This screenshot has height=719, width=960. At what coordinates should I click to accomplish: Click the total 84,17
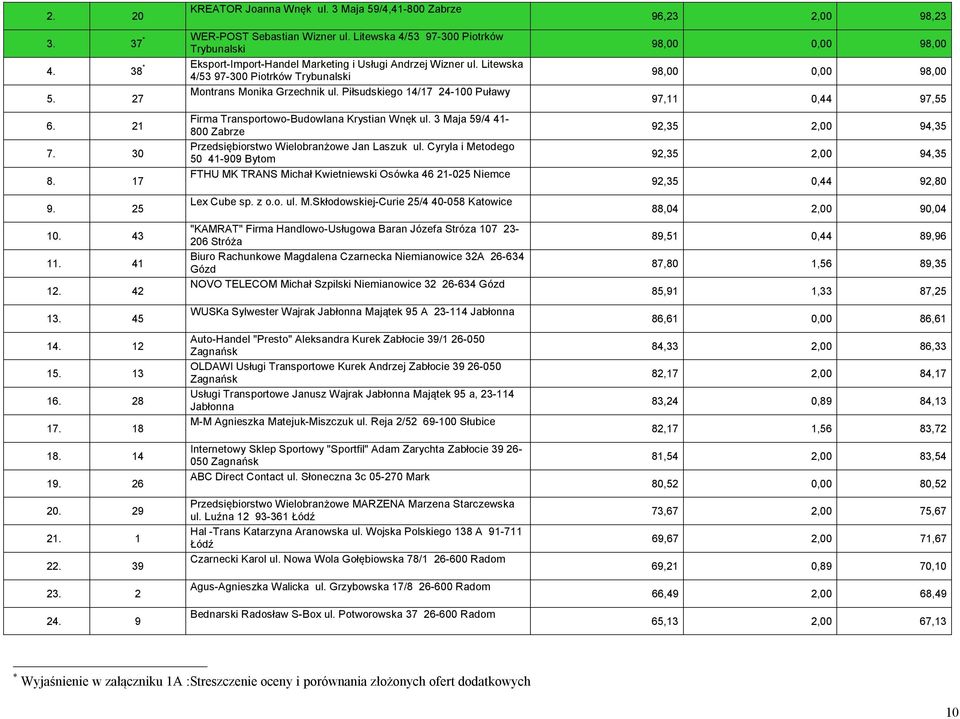tap(932, 374)
